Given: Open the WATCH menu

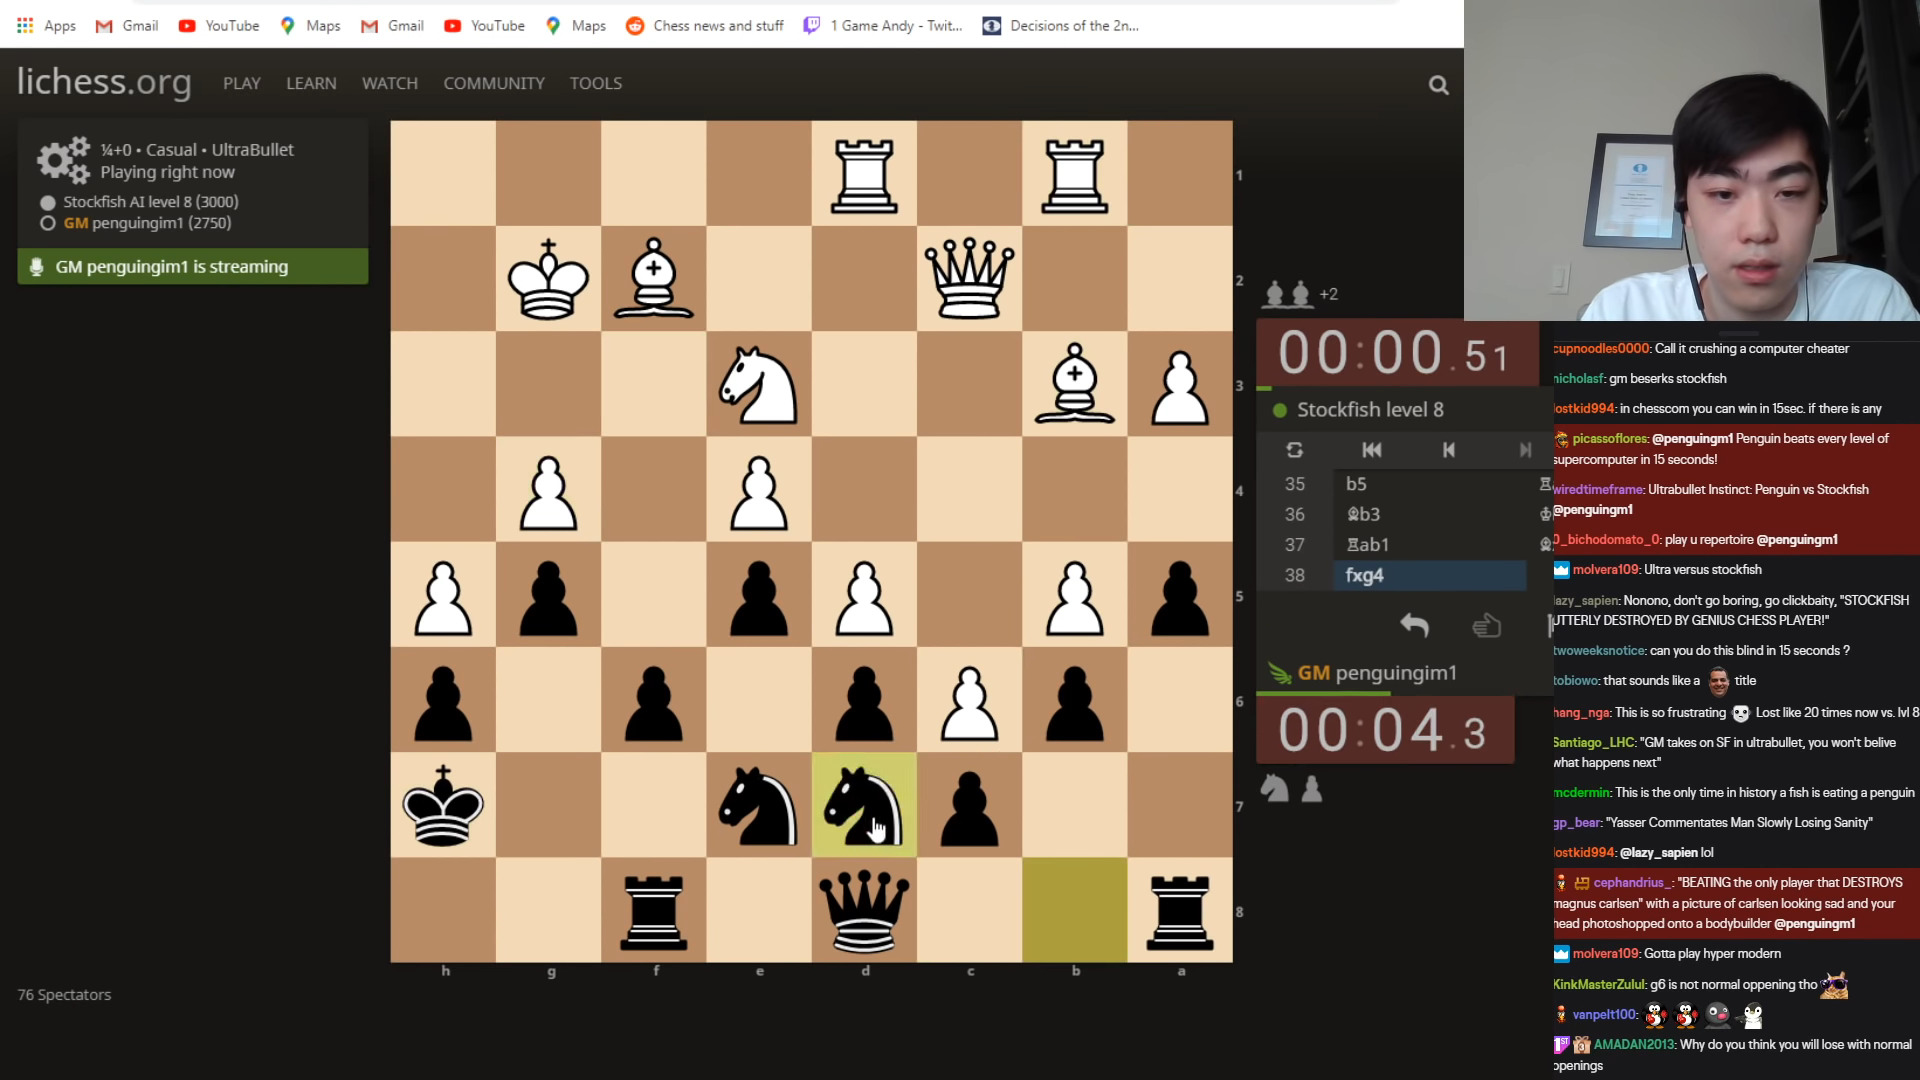Looking at the screenshot, I should tap(389, 83).
